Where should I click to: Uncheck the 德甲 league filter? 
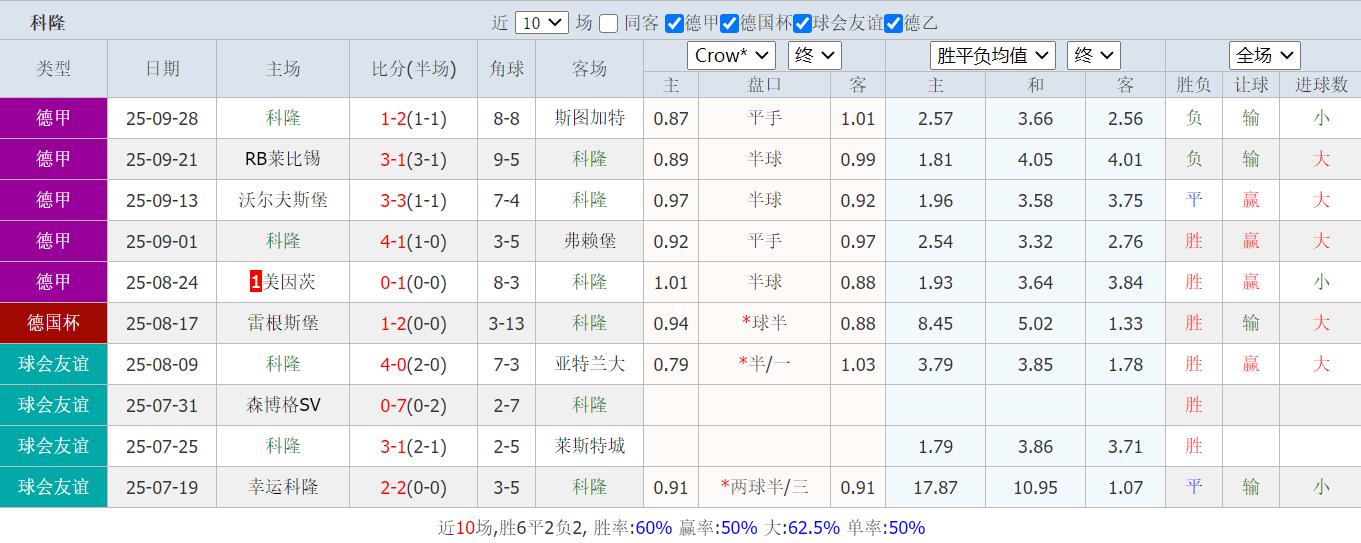[x=674, y=23]
